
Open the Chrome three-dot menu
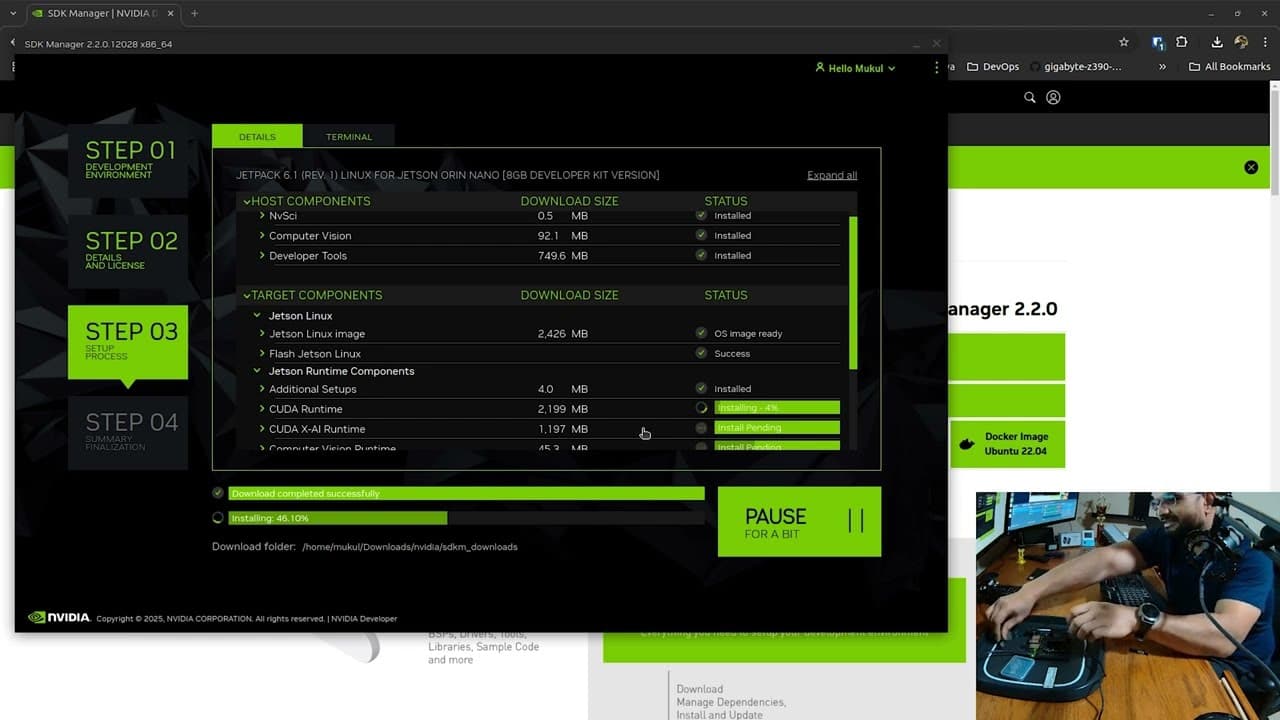pyautogui.click(x=1265, y=42)
